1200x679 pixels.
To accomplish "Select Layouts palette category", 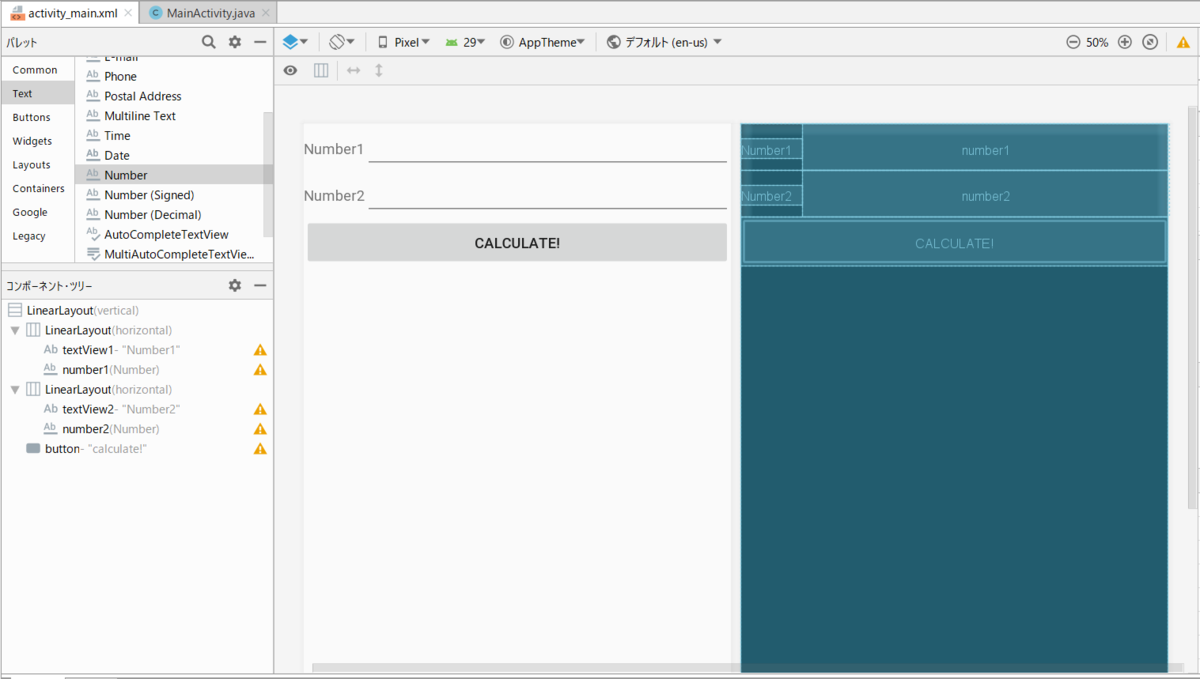I will (x=37, y=165).
